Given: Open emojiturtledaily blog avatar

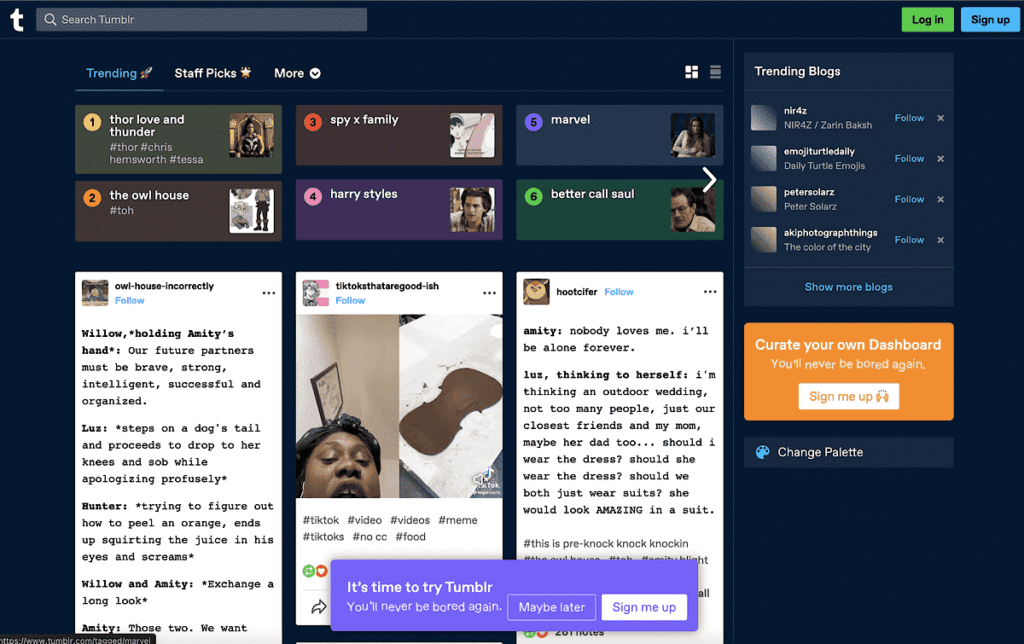Looking at the screenshot, I should tap(763, 159).
